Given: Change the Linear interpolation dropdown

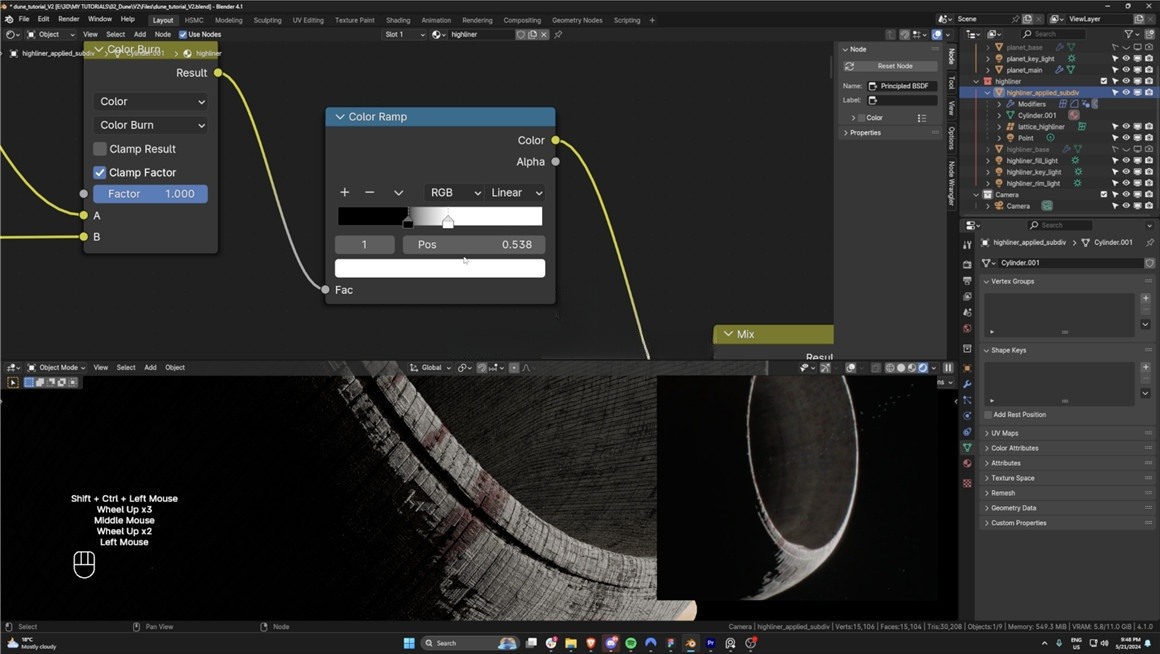Looking at the screenshot, I should coord(516,192).
